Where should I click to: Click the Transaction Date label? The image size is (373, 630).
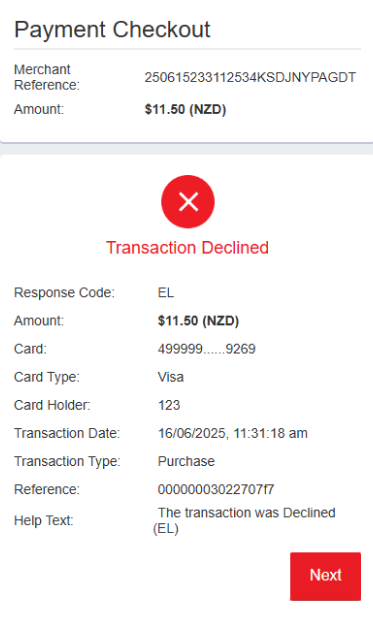pyautogui.click(x=67, y=433)
